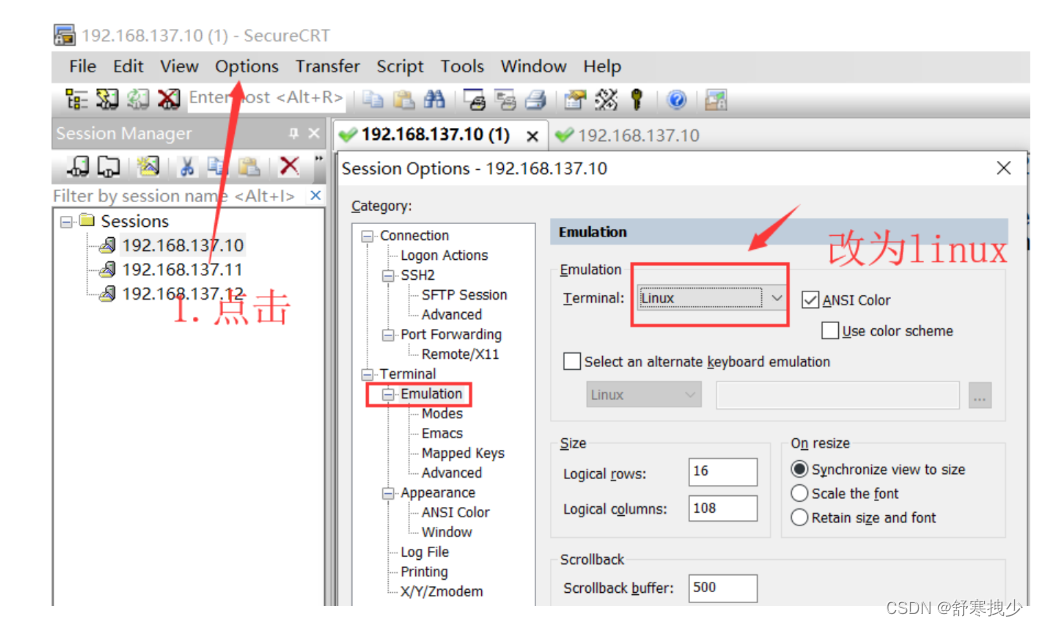This screenshot has height=626, width=1038.
Task: Open the File menu
Action: [x=83, y=66]
